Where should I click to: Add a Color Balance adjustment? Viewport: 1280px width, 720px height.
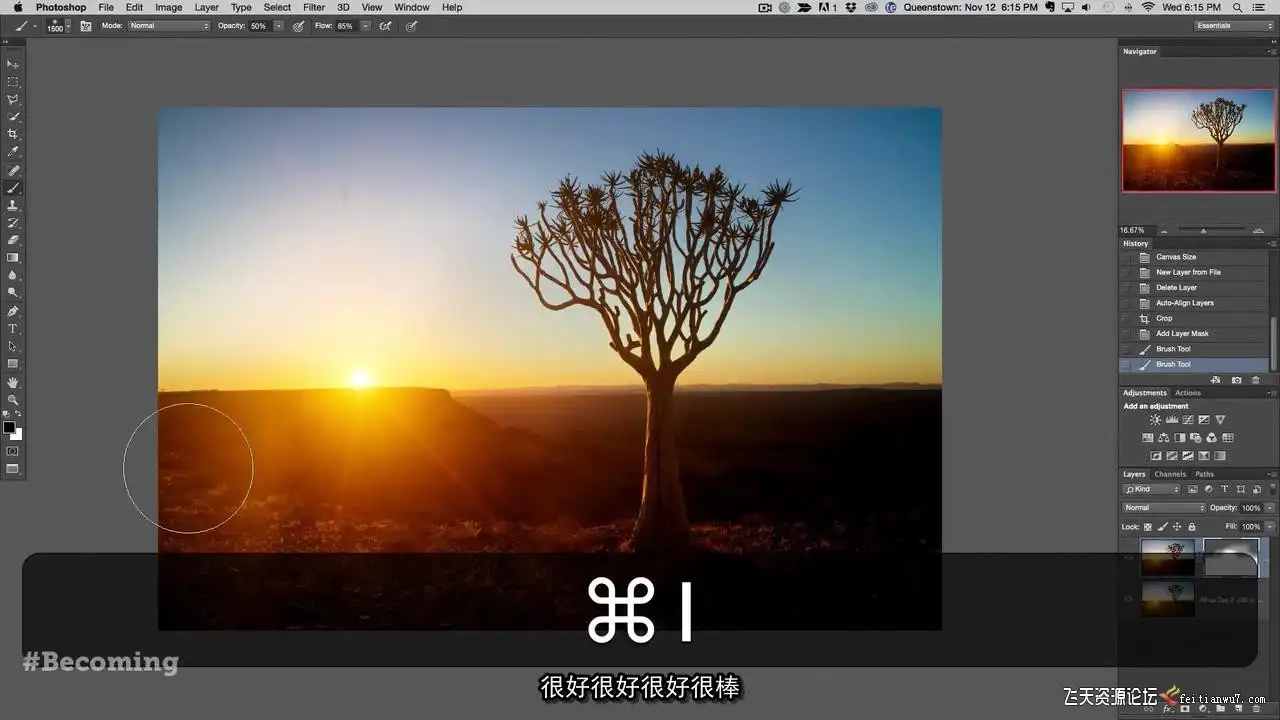[1164, 438]
